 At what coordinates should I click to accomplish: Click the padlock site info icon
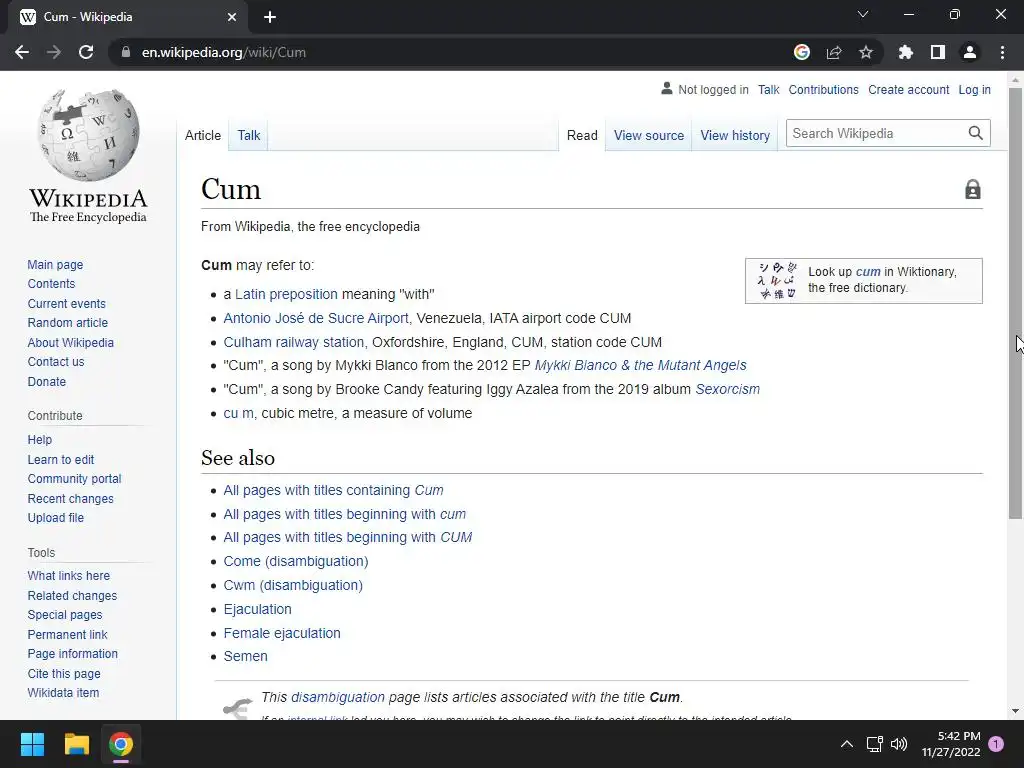point(126,52)
